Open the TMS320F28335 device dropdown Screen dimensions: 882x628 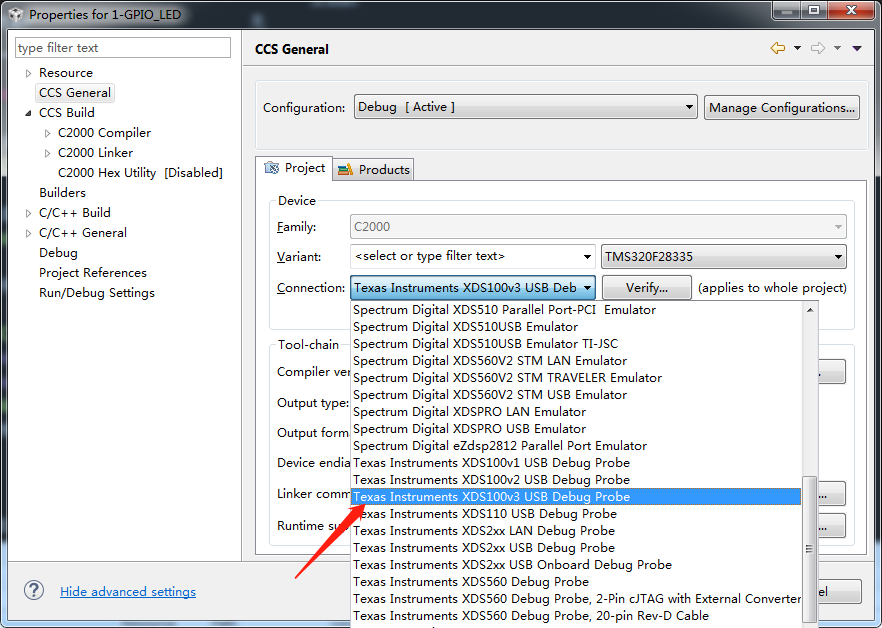(x=723, y=257)
